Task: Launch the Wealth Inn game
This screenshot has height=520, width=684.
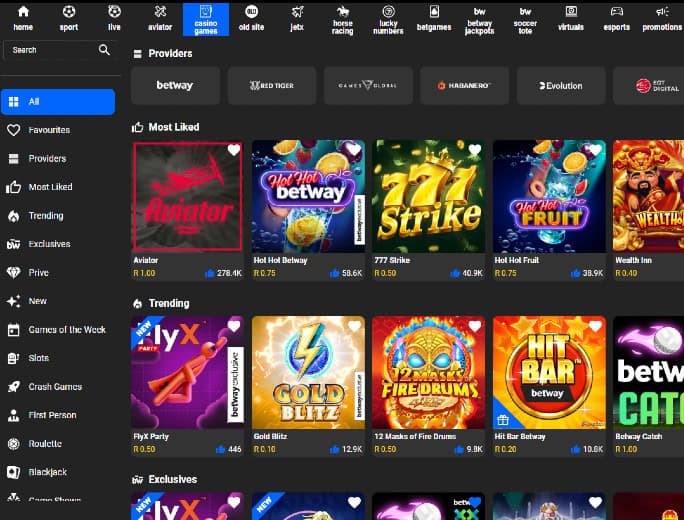Action: pos(649,196)
